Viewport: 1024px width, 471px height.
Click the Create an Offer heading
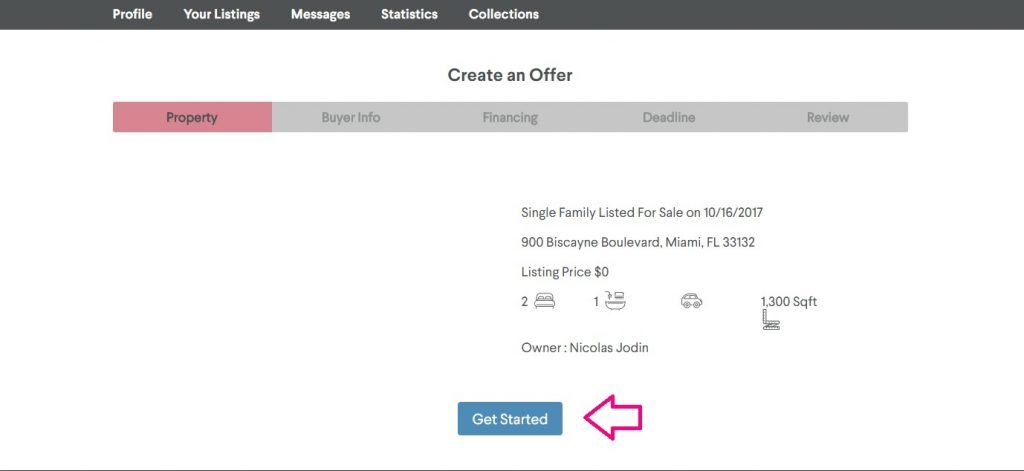(x=510, y=75)
